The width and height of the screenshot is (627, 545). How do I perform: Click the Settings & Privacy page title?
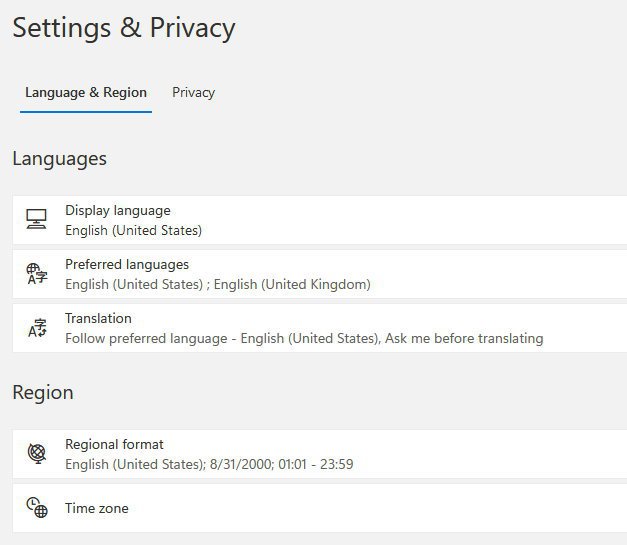[124, 28]
